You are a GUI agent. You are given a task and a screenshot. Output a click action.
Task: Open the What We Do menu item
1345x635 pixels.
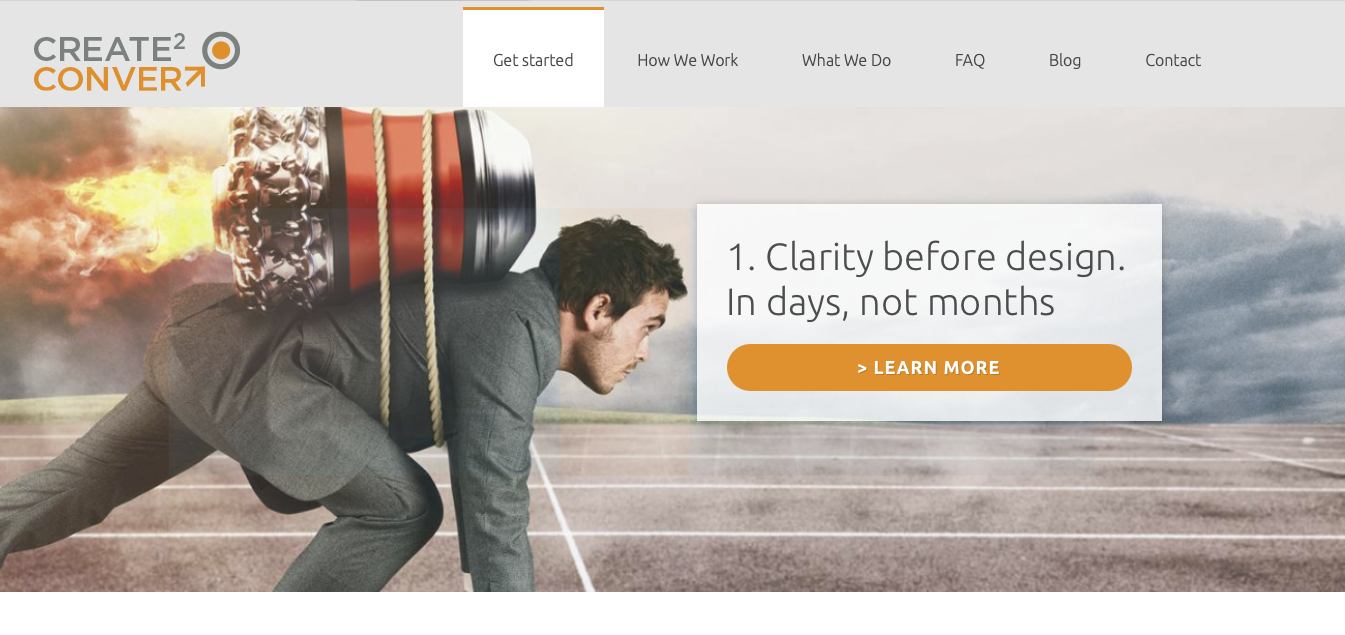(846, 60)
